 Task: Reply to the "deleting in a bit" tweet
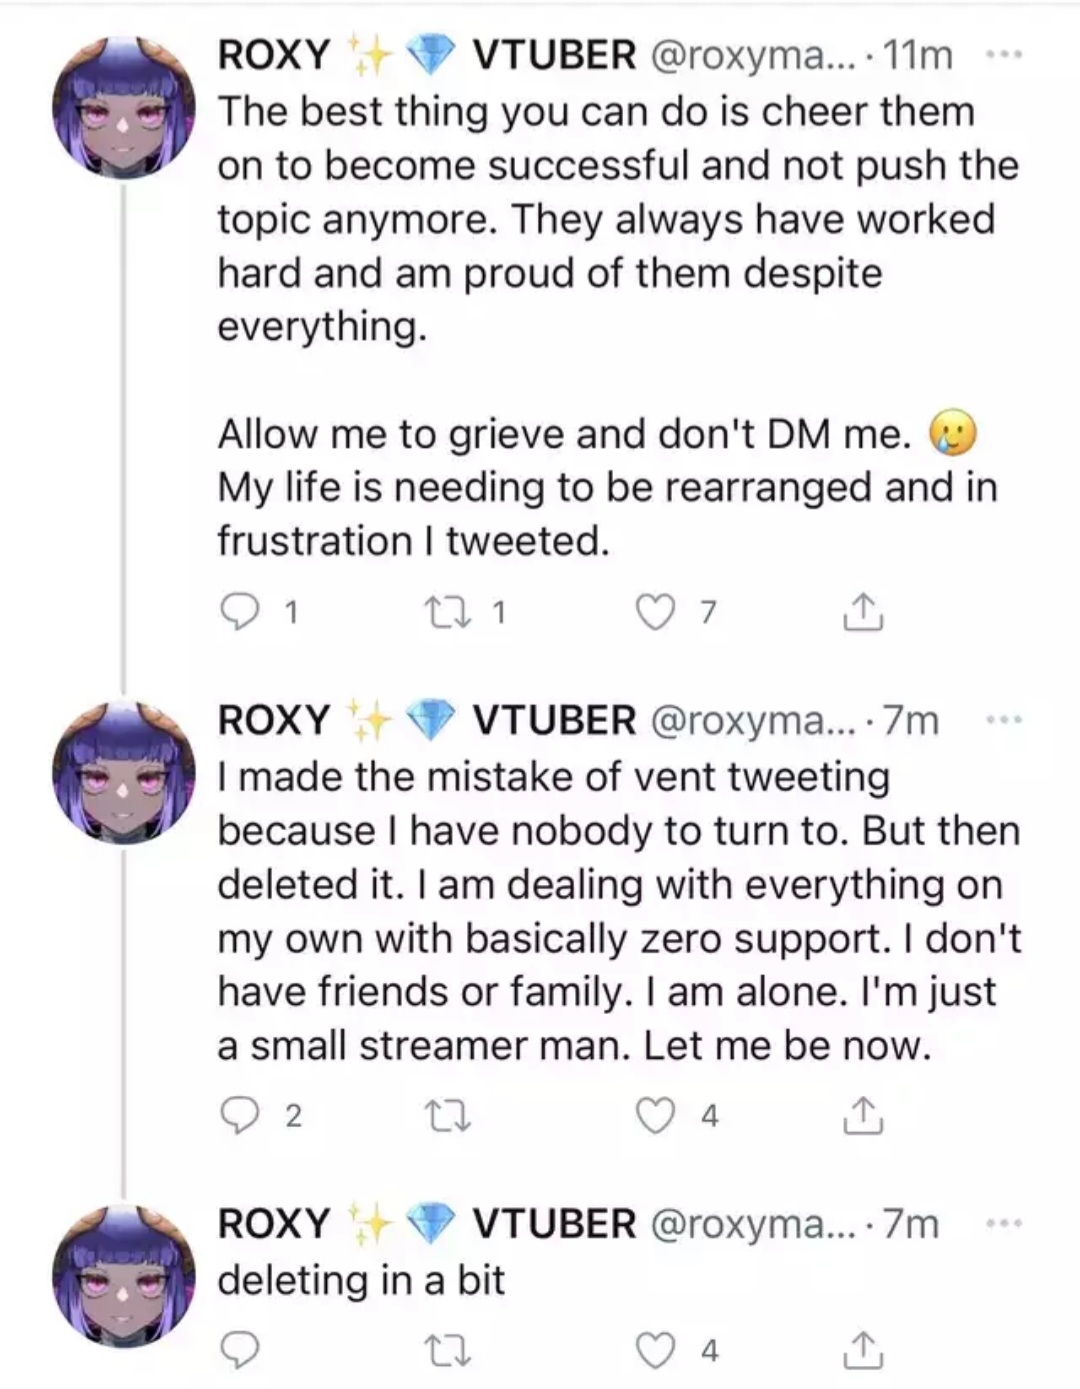click(x=240, y=1351)
